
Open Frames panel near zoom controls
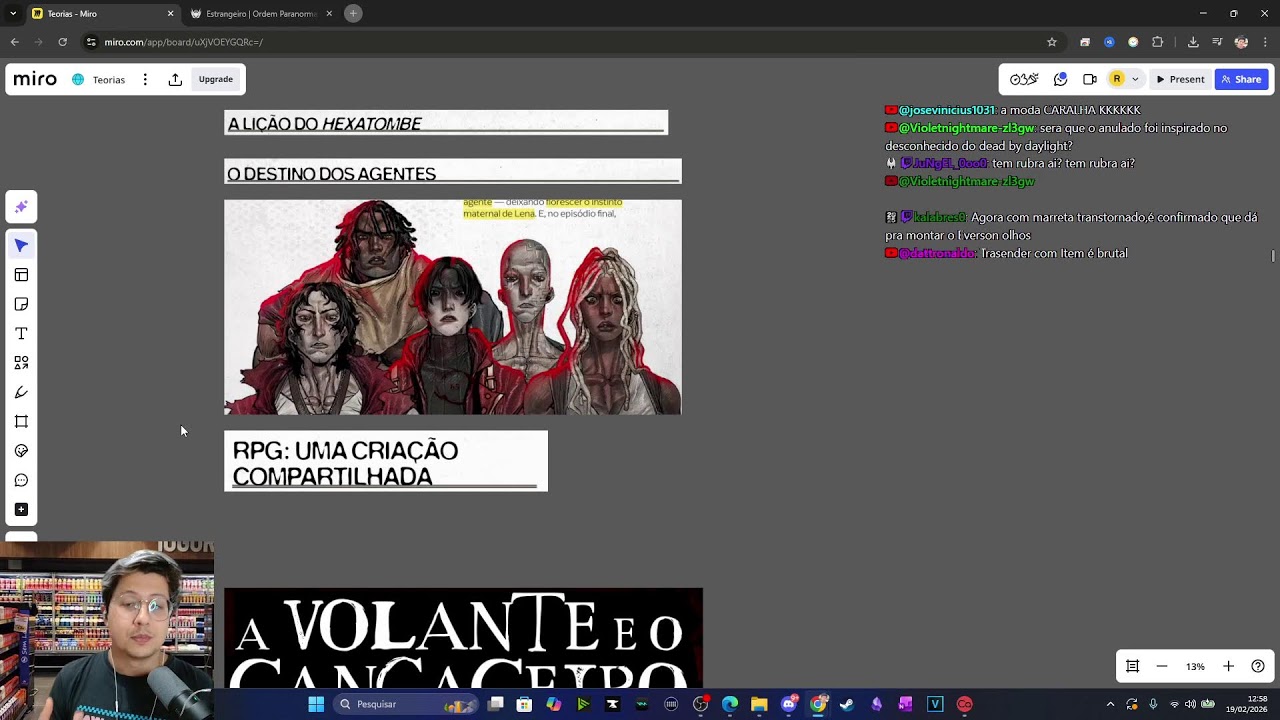pyautogui.click(x=1132, y=666)
